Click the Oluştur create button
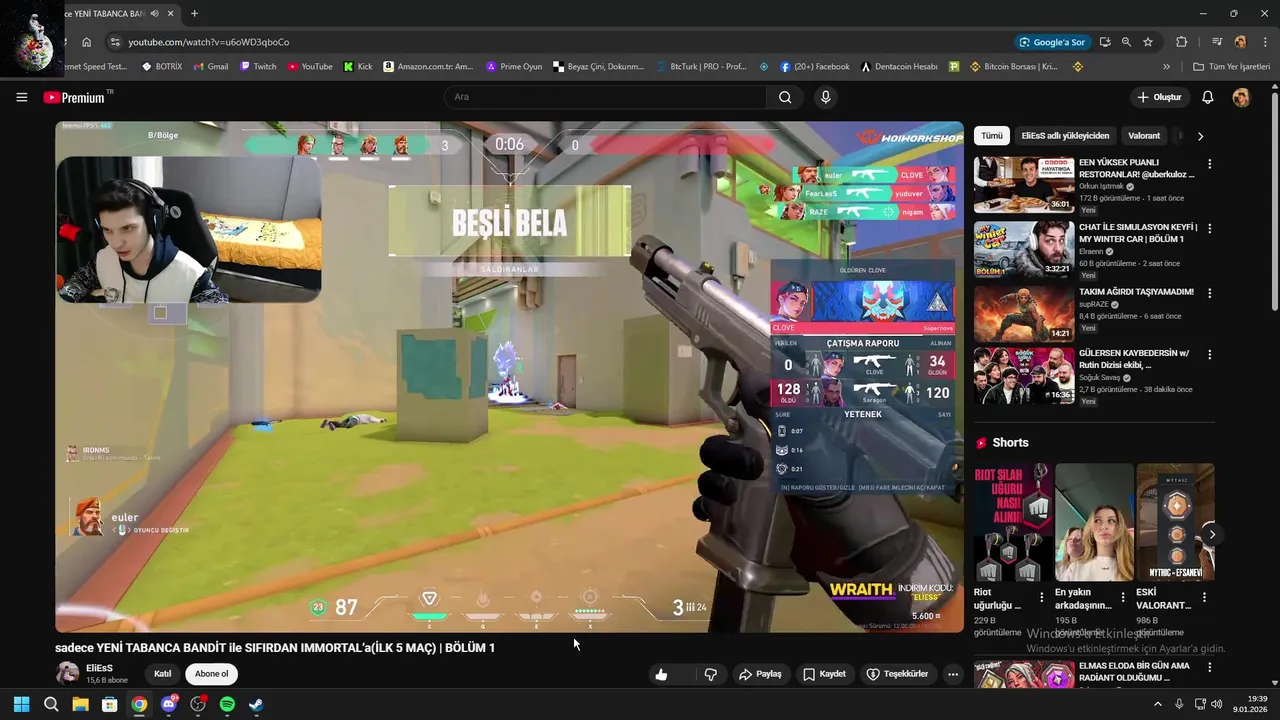Image resolution: width=1280 pixels, height=720 pixels. (x=1159, y=97)
